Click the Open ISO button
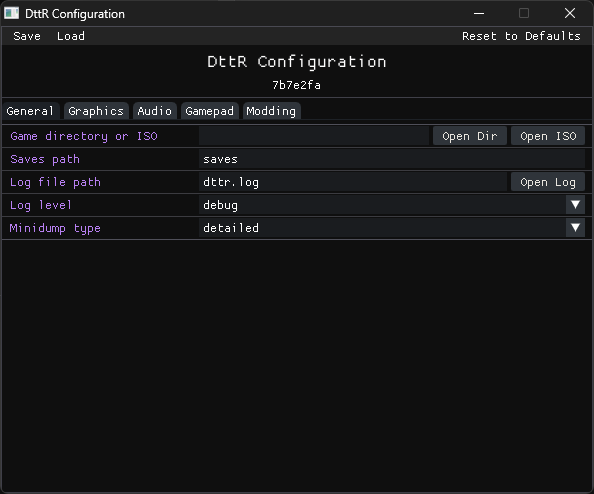 548,136
